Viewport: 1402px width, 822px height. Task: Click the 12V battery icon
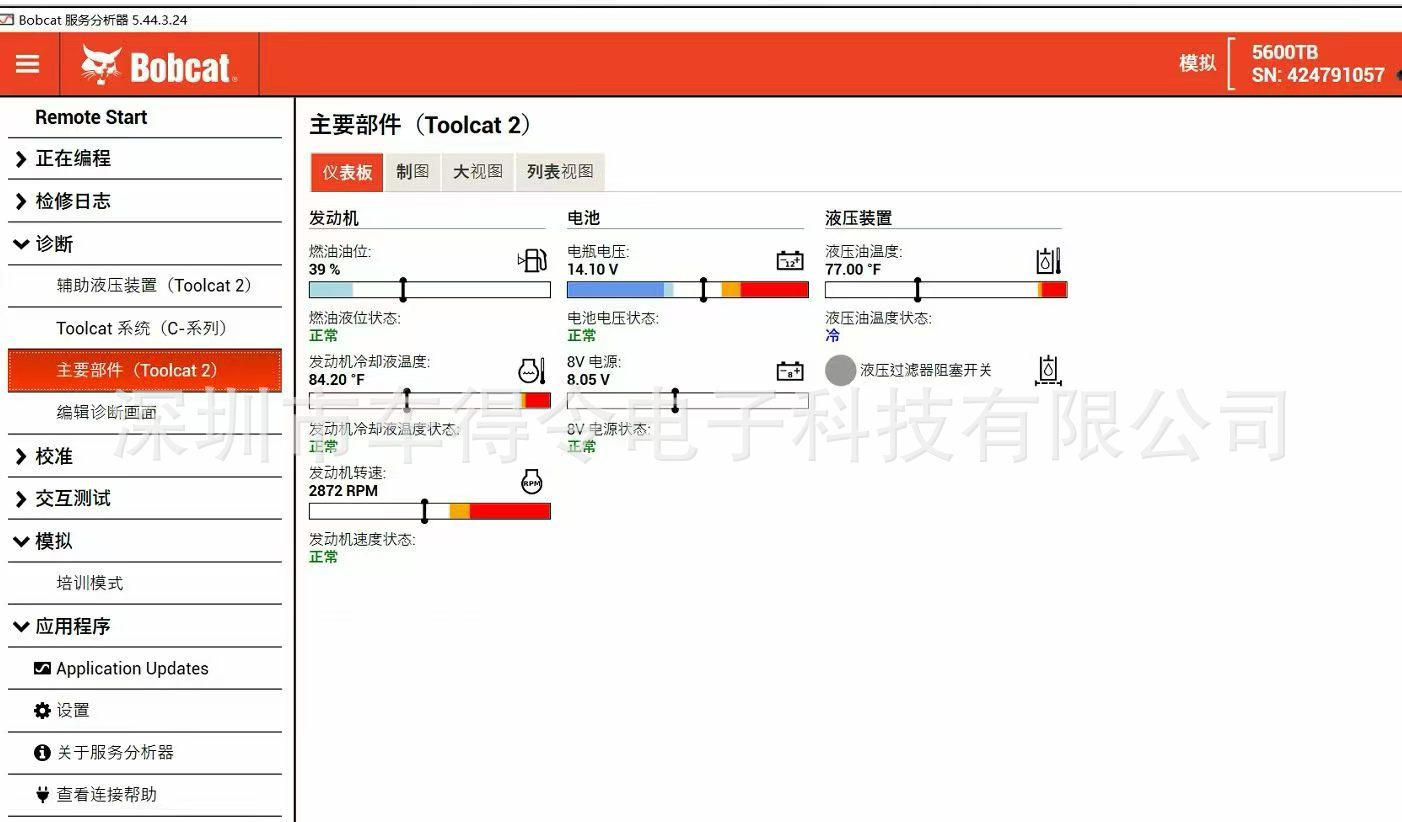(790, 261)
